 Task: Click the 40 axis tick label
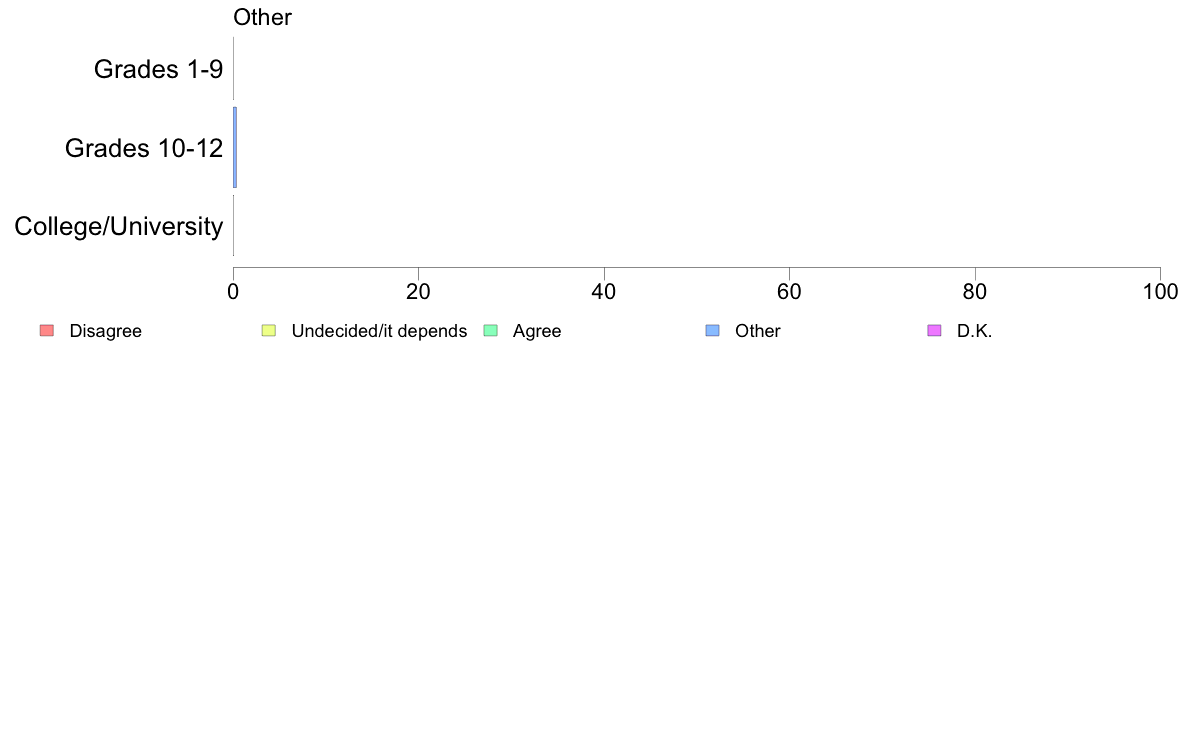click(x=604, y=292)
